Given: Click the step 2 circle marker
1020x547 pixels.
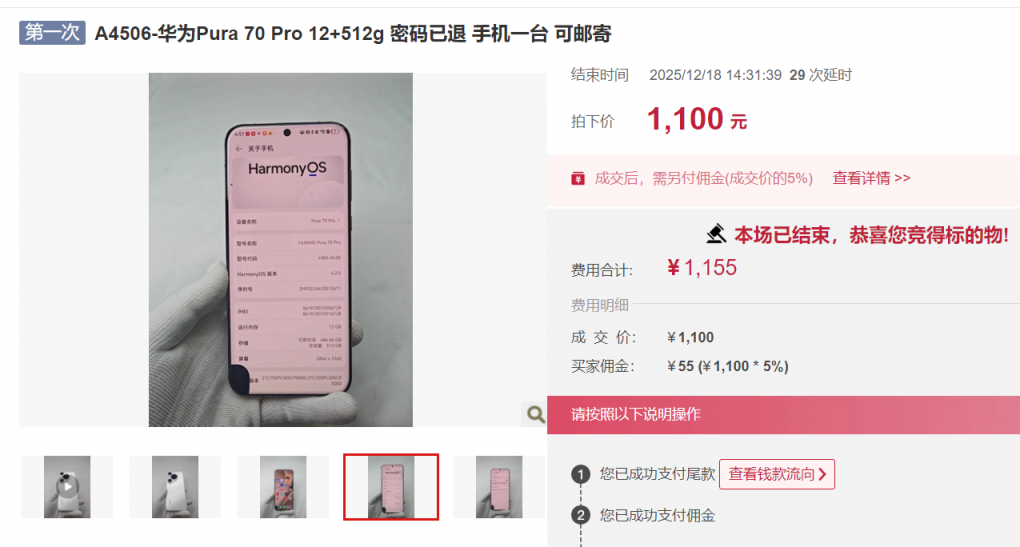Looking at the screenshot, I should pos(580,516).
